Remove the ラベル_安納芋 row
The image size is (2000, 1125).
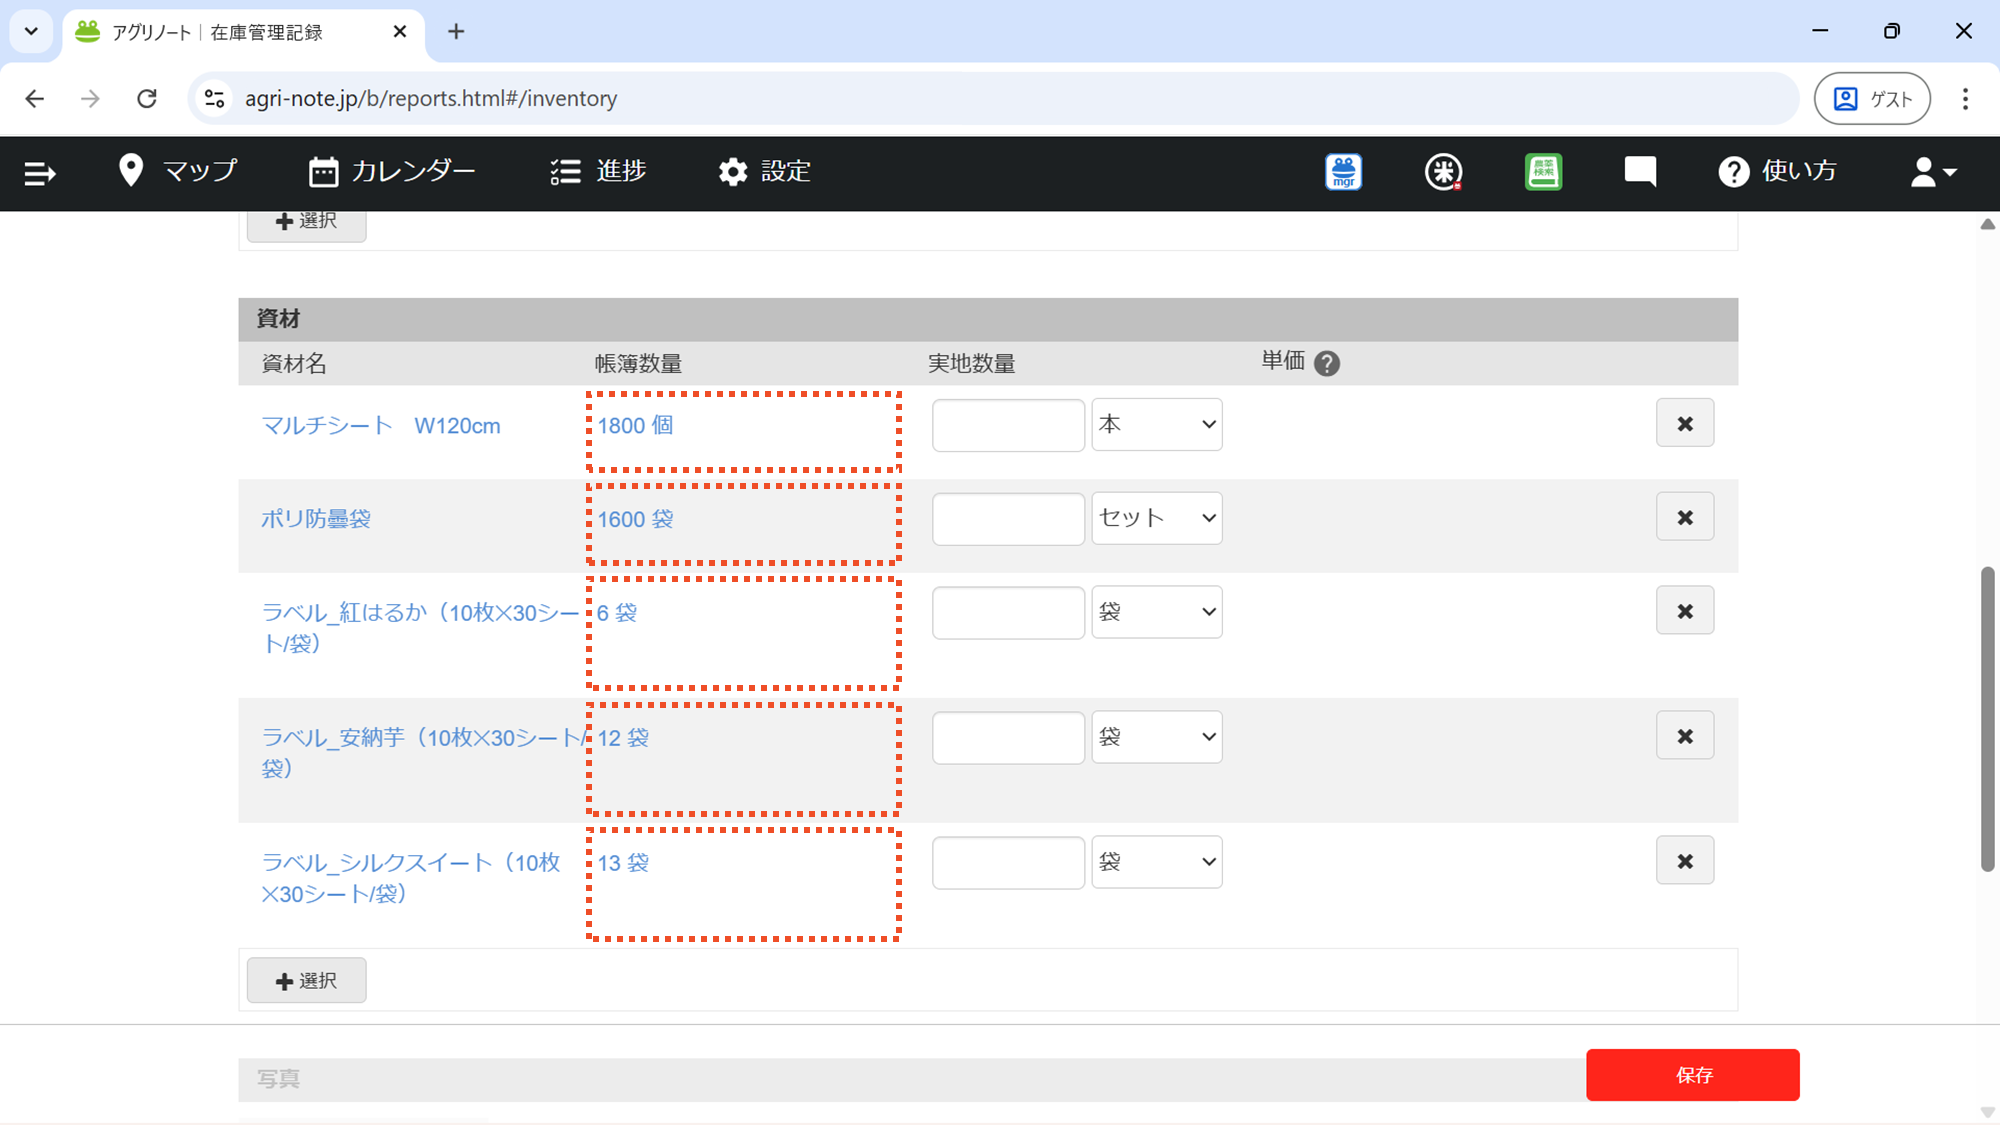pyautogui.click(x=1685, y=736)
